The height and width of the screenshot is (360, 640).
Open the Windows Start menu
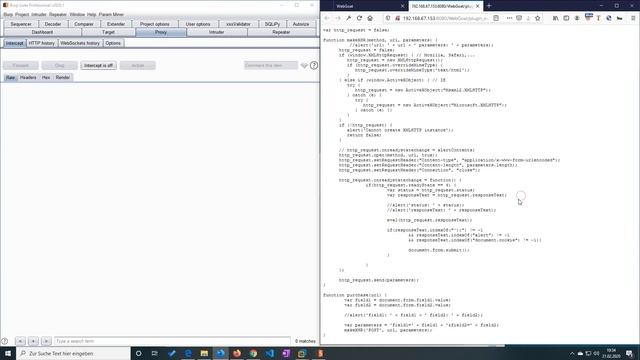click(x=8, y=353)
